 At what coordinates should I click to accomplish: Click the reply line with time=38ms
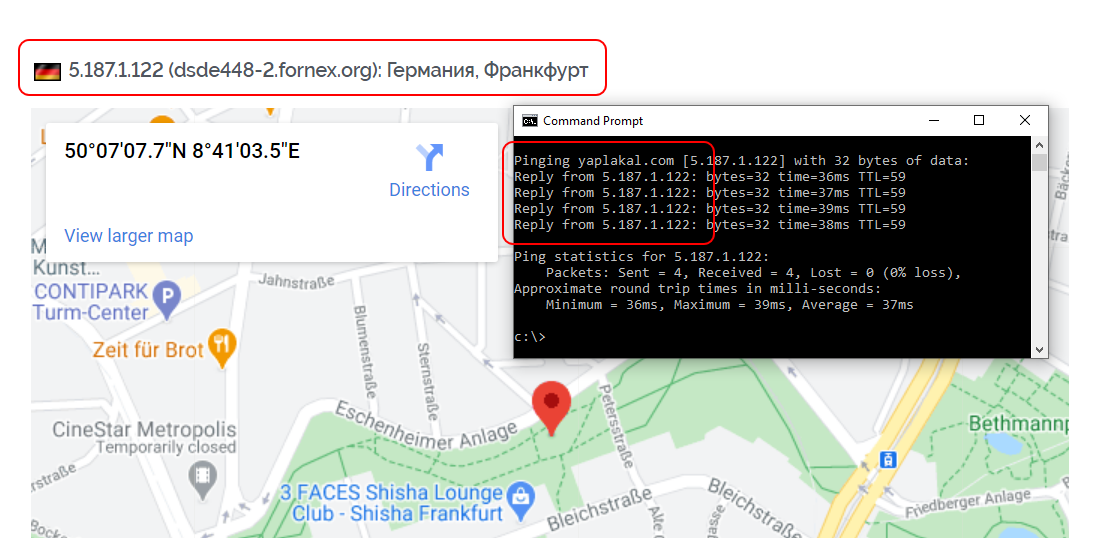pyautogui.click(x=710, y=225)
